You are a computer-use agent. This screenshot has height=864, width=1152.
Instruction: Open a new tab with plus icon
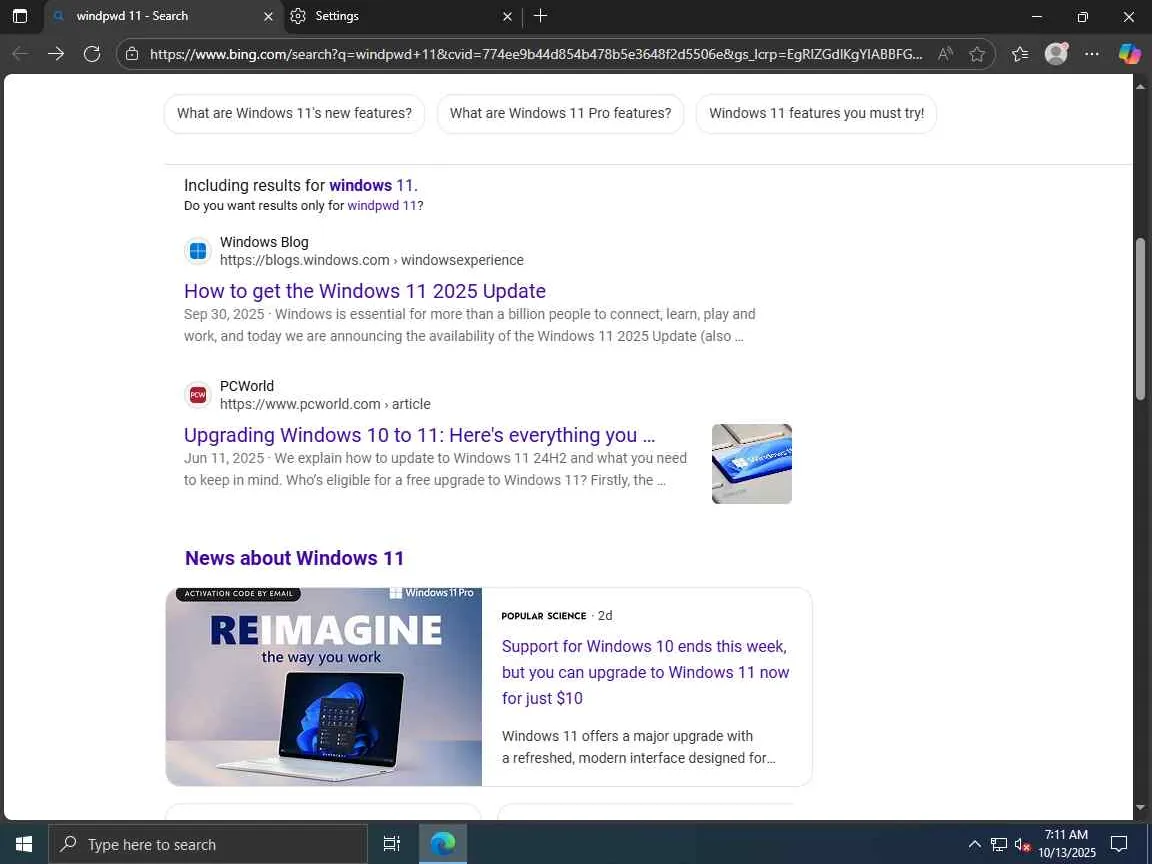click(540, 16)
